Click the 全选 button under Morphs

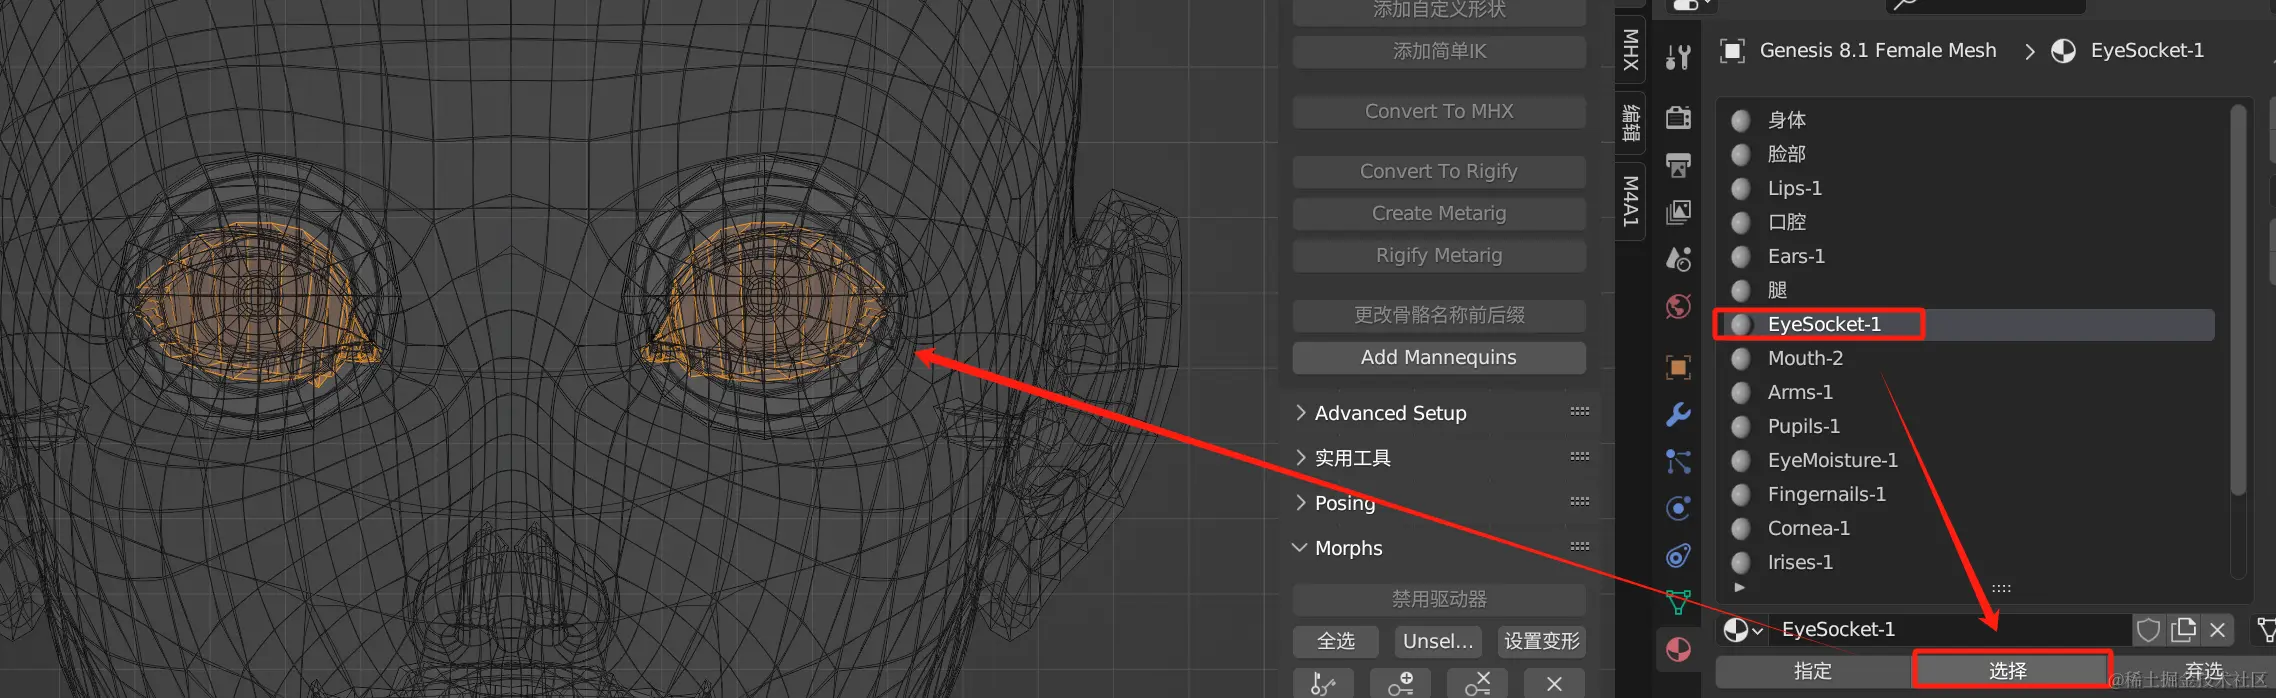1336,641
